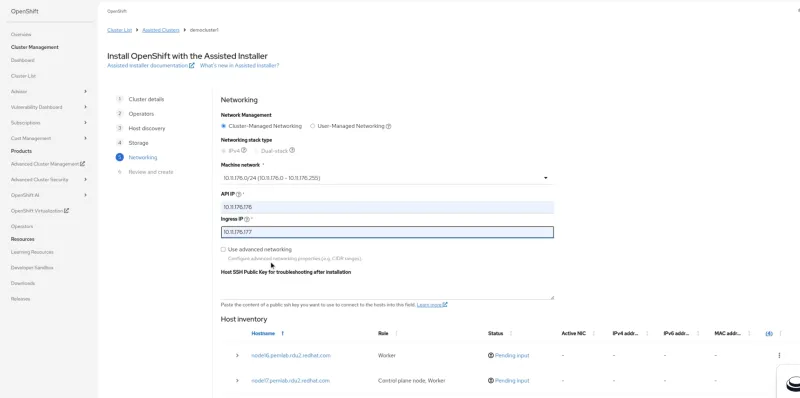This screenshot has width=800, height=398.
Task: Open Operators under Cluster Management sidebar
Action: (22, 226)
